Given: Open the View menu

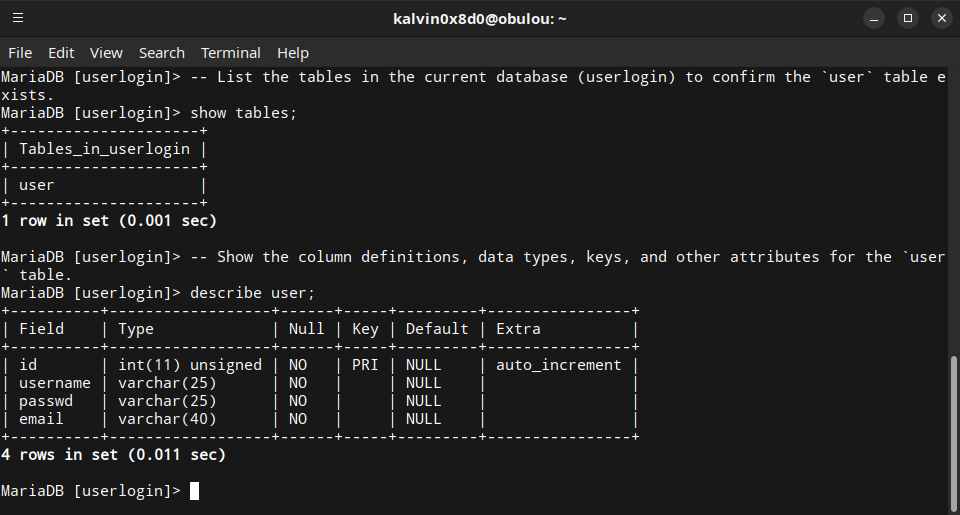Looking at the screenshot, I should pos(106,53).
